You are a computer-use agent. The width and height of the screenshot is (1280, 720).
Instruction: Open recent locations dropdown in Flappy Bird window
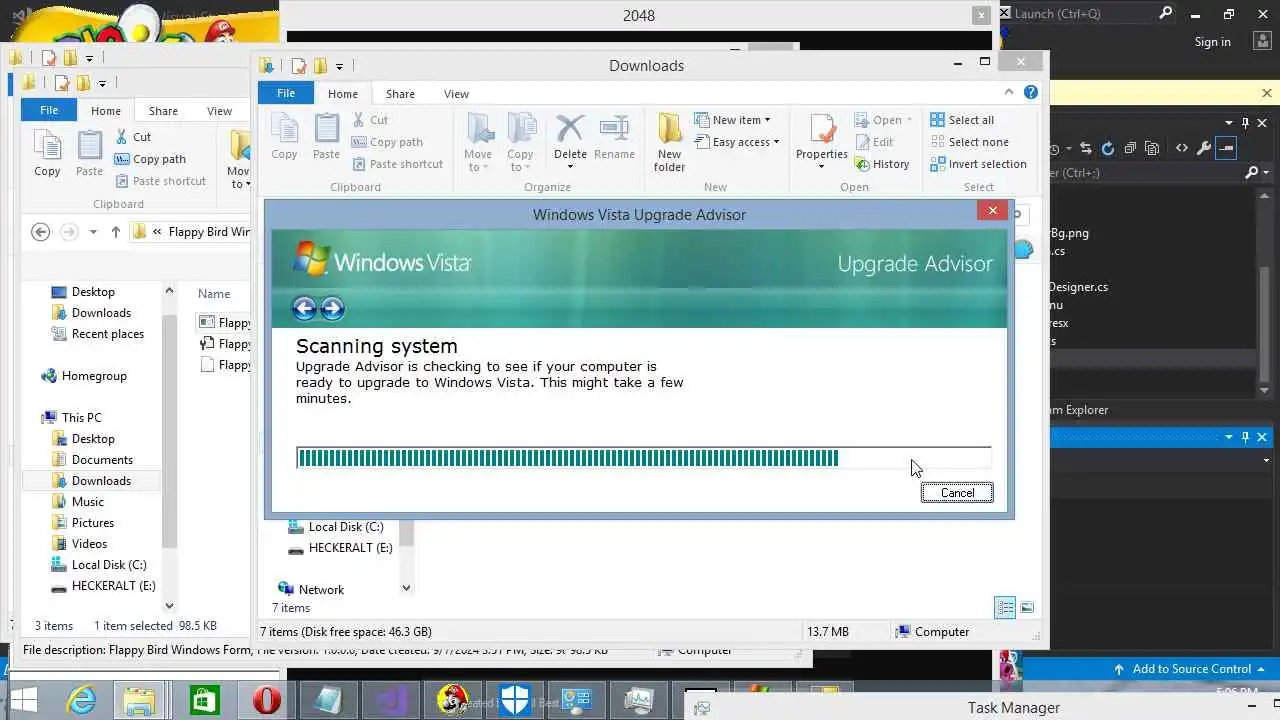pos(93,232)
